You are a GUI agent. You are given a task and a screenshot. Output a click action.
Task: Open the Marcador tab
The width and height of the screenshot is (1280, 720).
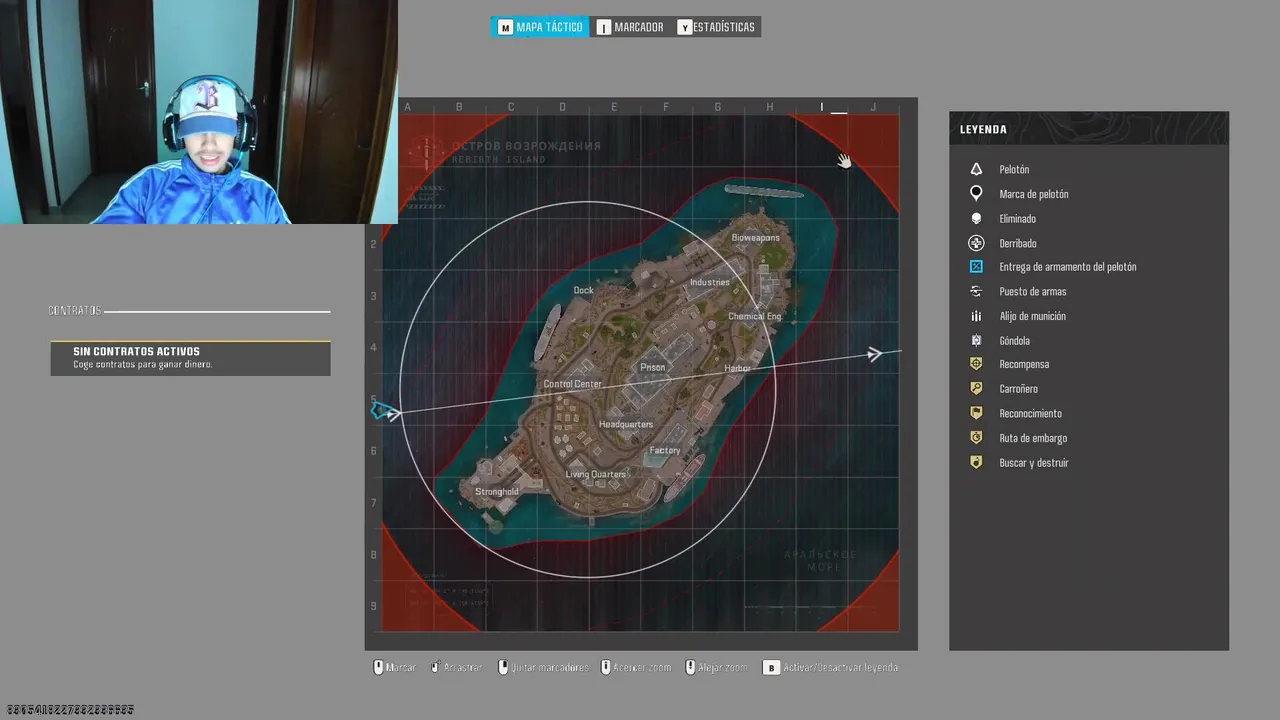631,27
